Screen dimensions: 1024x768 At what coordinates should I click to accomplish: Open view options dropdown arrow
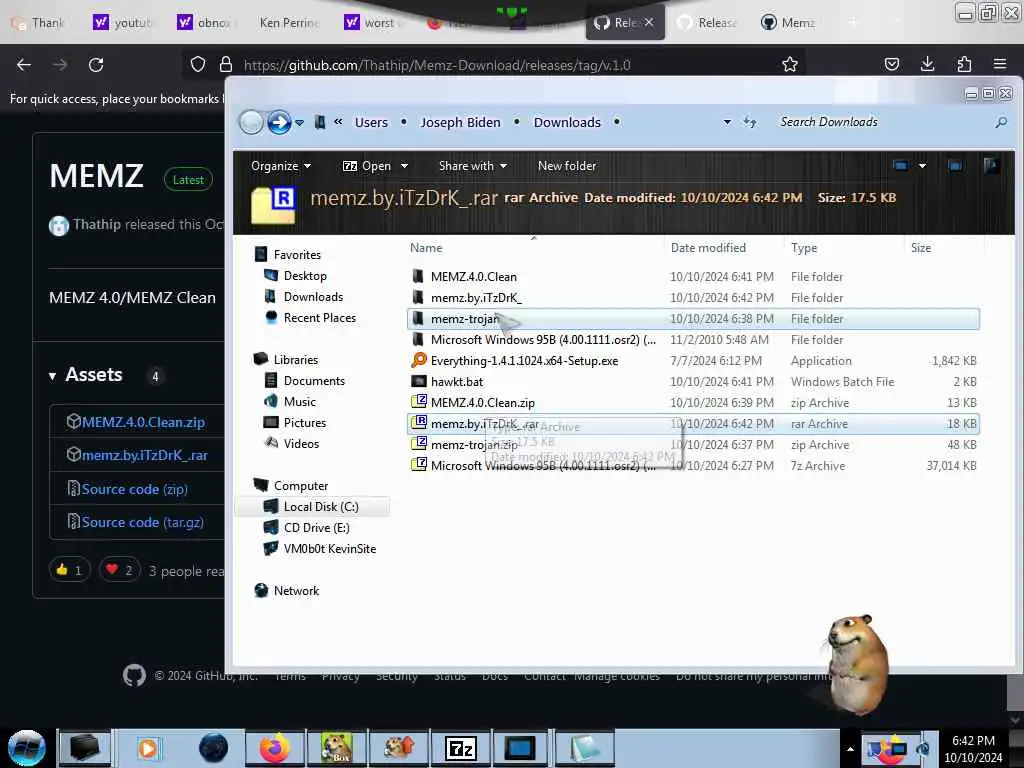point(922,166)
